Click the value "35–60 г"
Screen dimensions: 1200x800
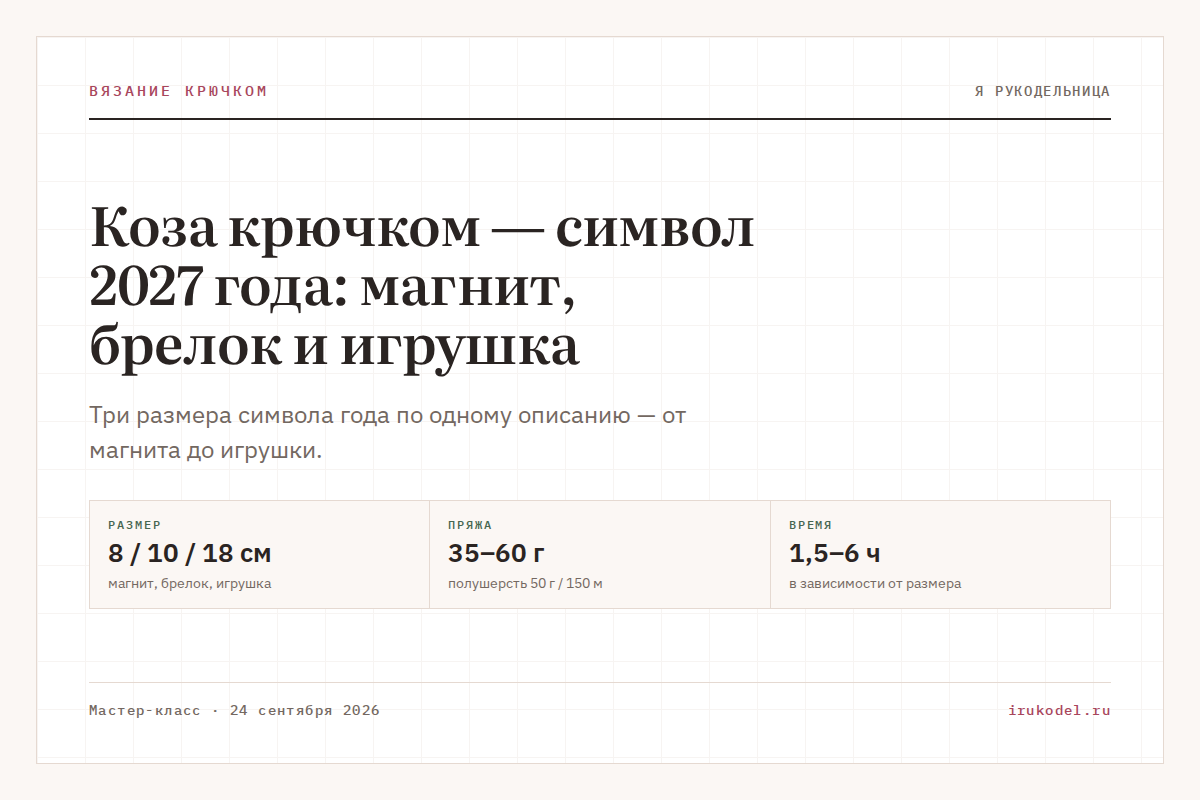point(496,553)
